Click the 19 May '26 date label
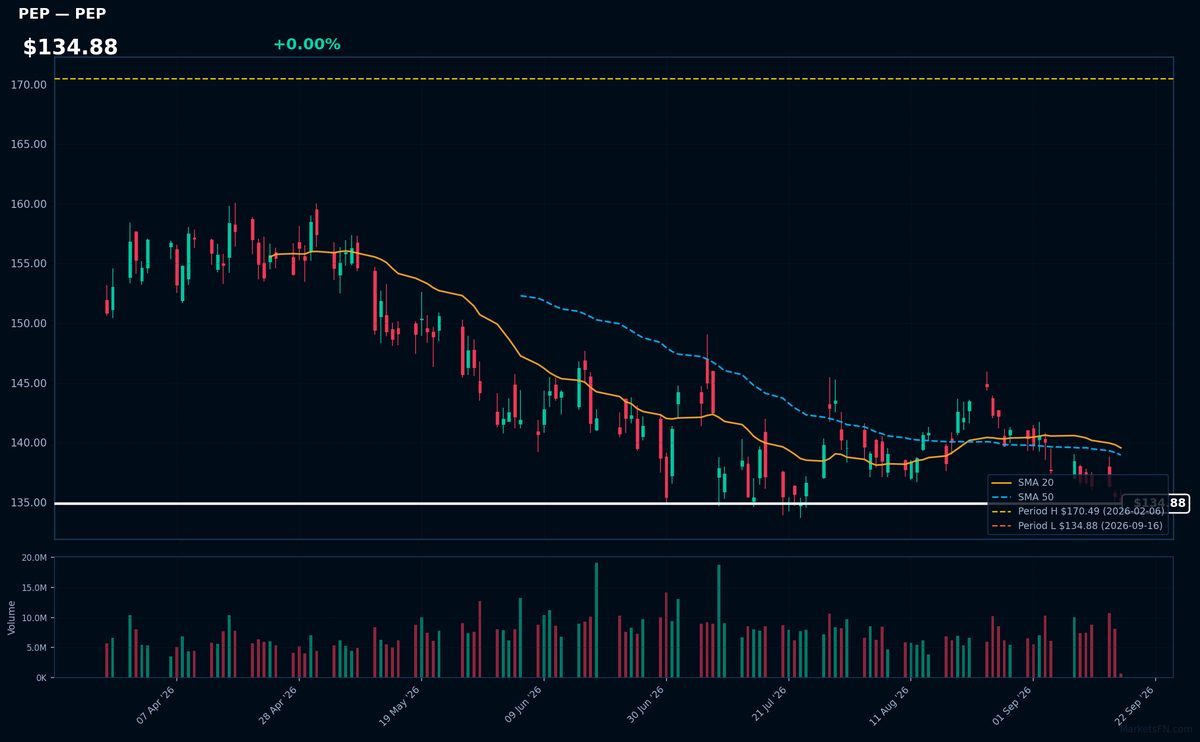 coord(401,705)
